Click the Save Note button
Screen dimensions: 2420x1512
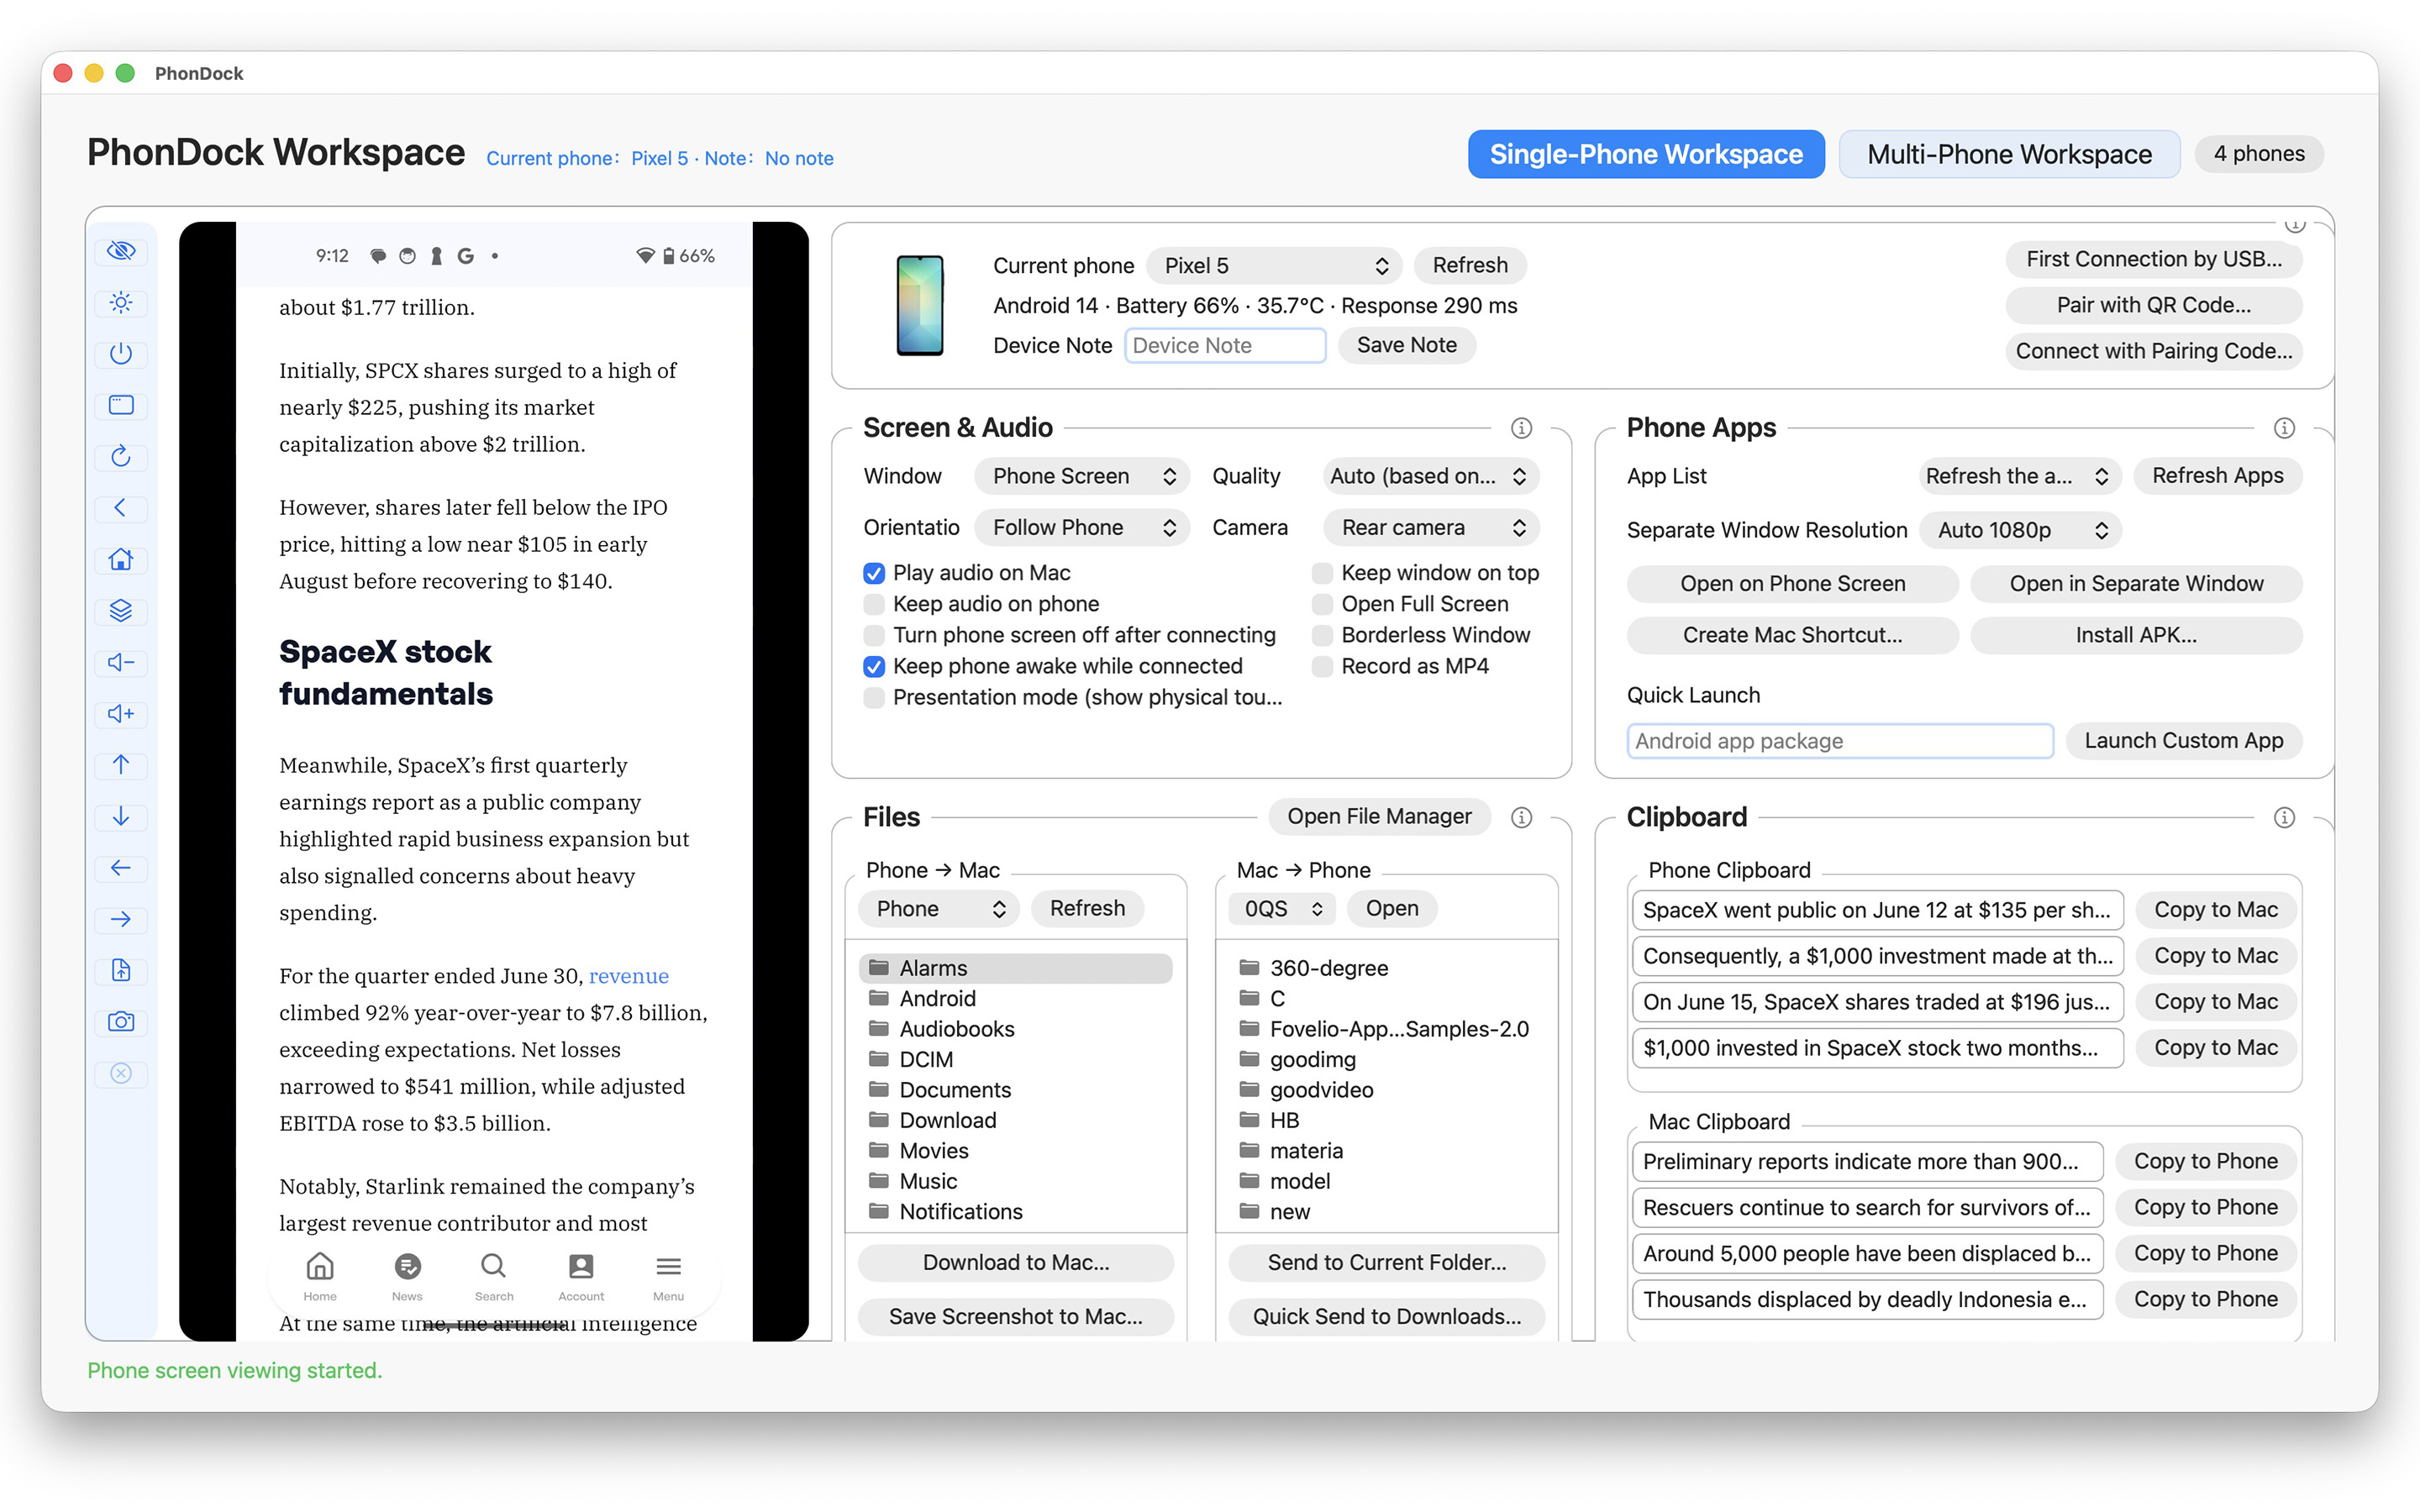pyautogui.click(x=1406, y=345)
